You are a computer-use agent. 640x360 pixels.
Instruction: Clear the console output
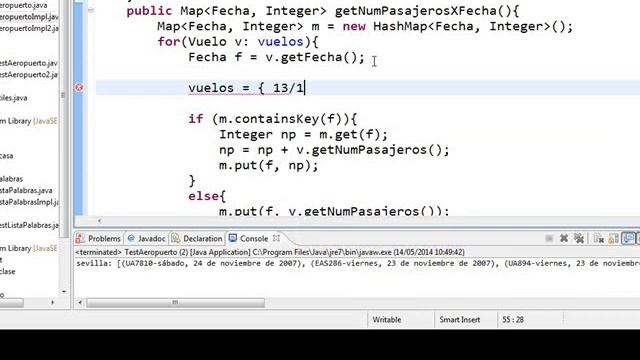coord(598,238)
